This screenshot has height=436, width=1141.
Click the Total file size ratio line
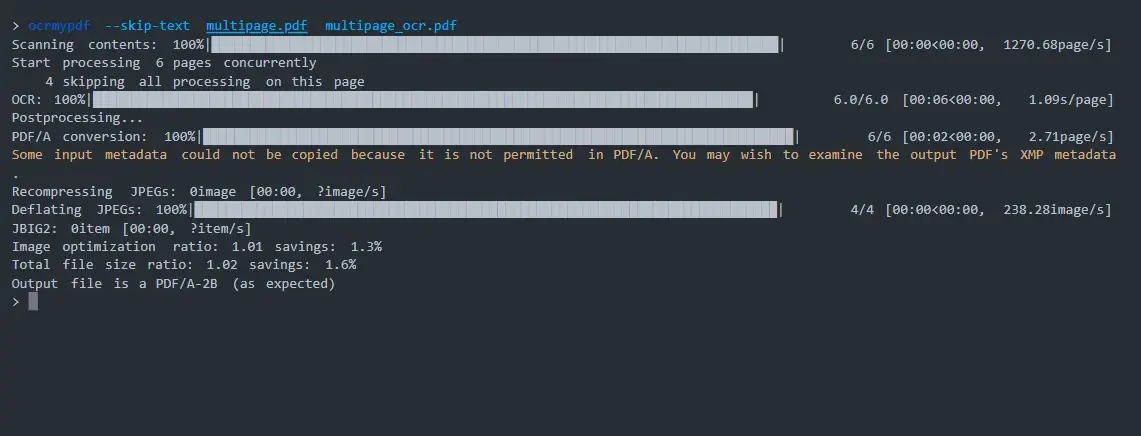point(183,265)
